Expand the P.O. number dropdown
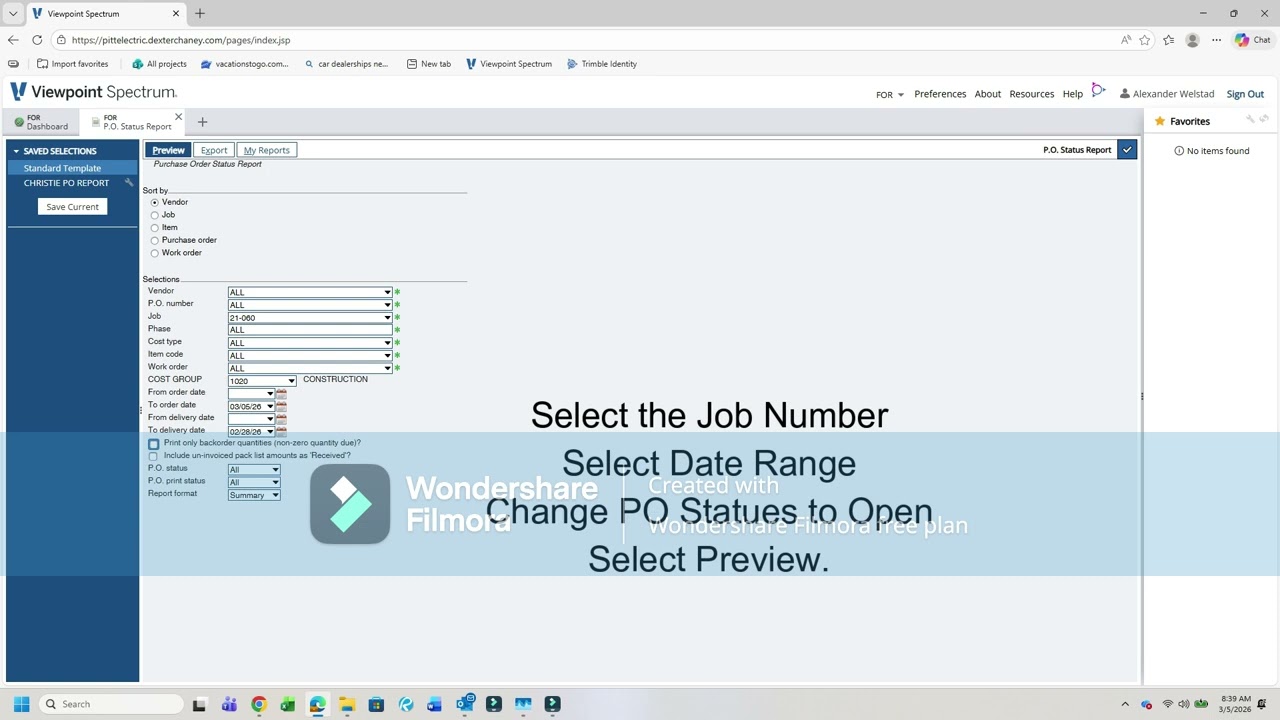Screen dimensions: 1280x720 [387, 305]
